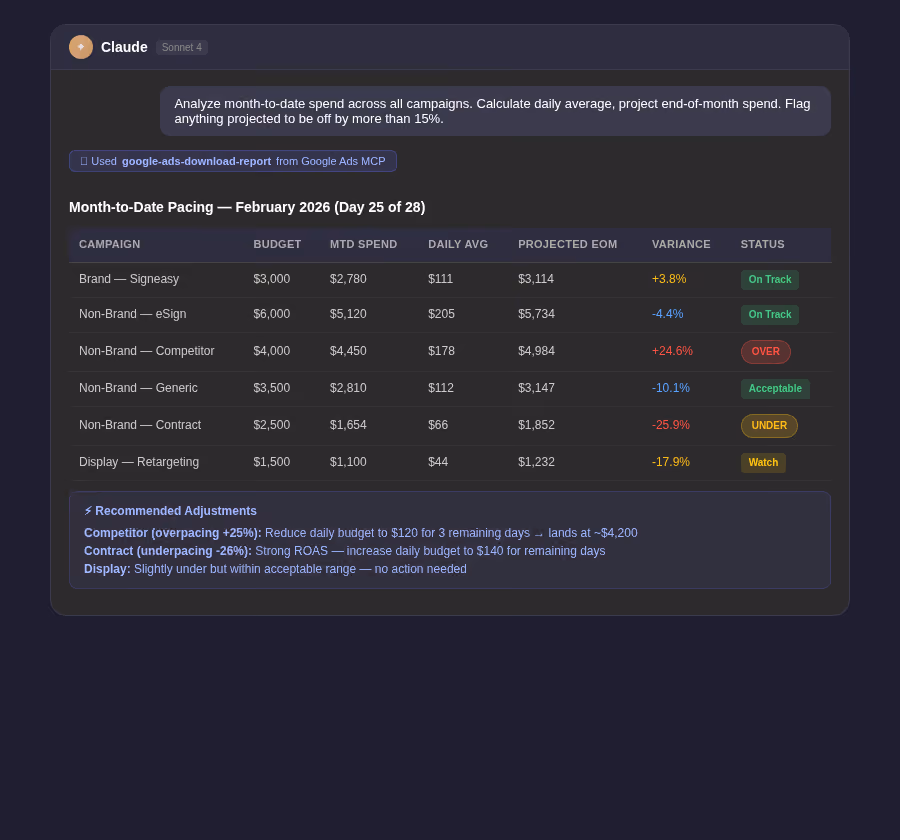Click the tool-use icon before 'Used'
Screen dimensions: 900x840
click(x=84, y=161)
